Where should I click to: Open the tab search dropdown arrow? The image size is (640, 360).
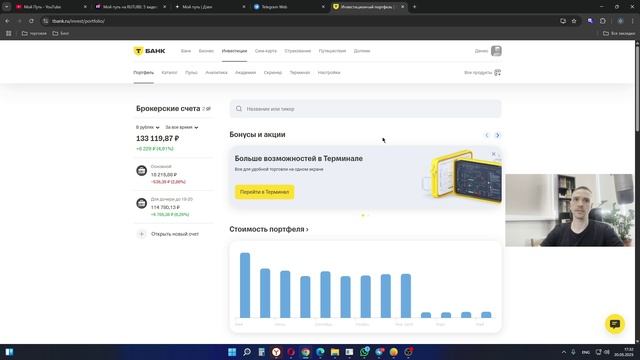tap(7, 7)
